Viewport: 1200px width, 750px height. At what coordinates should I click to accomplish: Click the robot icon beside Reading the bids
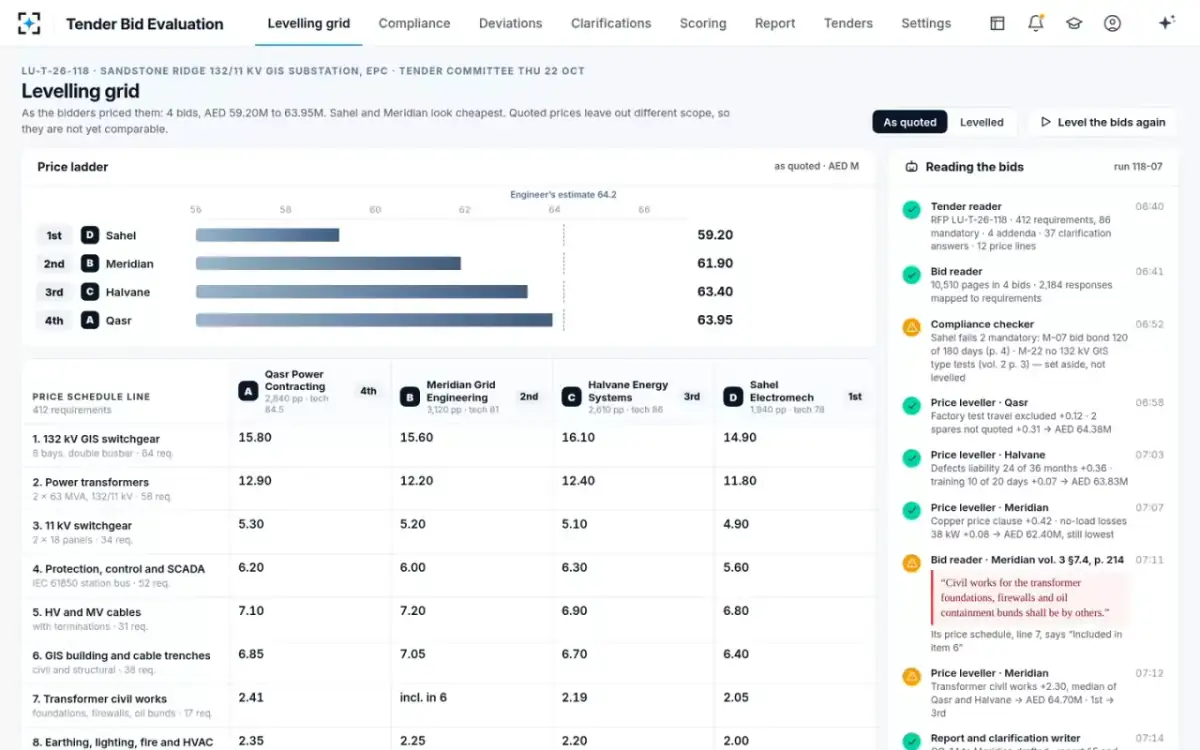coord(911,167)
